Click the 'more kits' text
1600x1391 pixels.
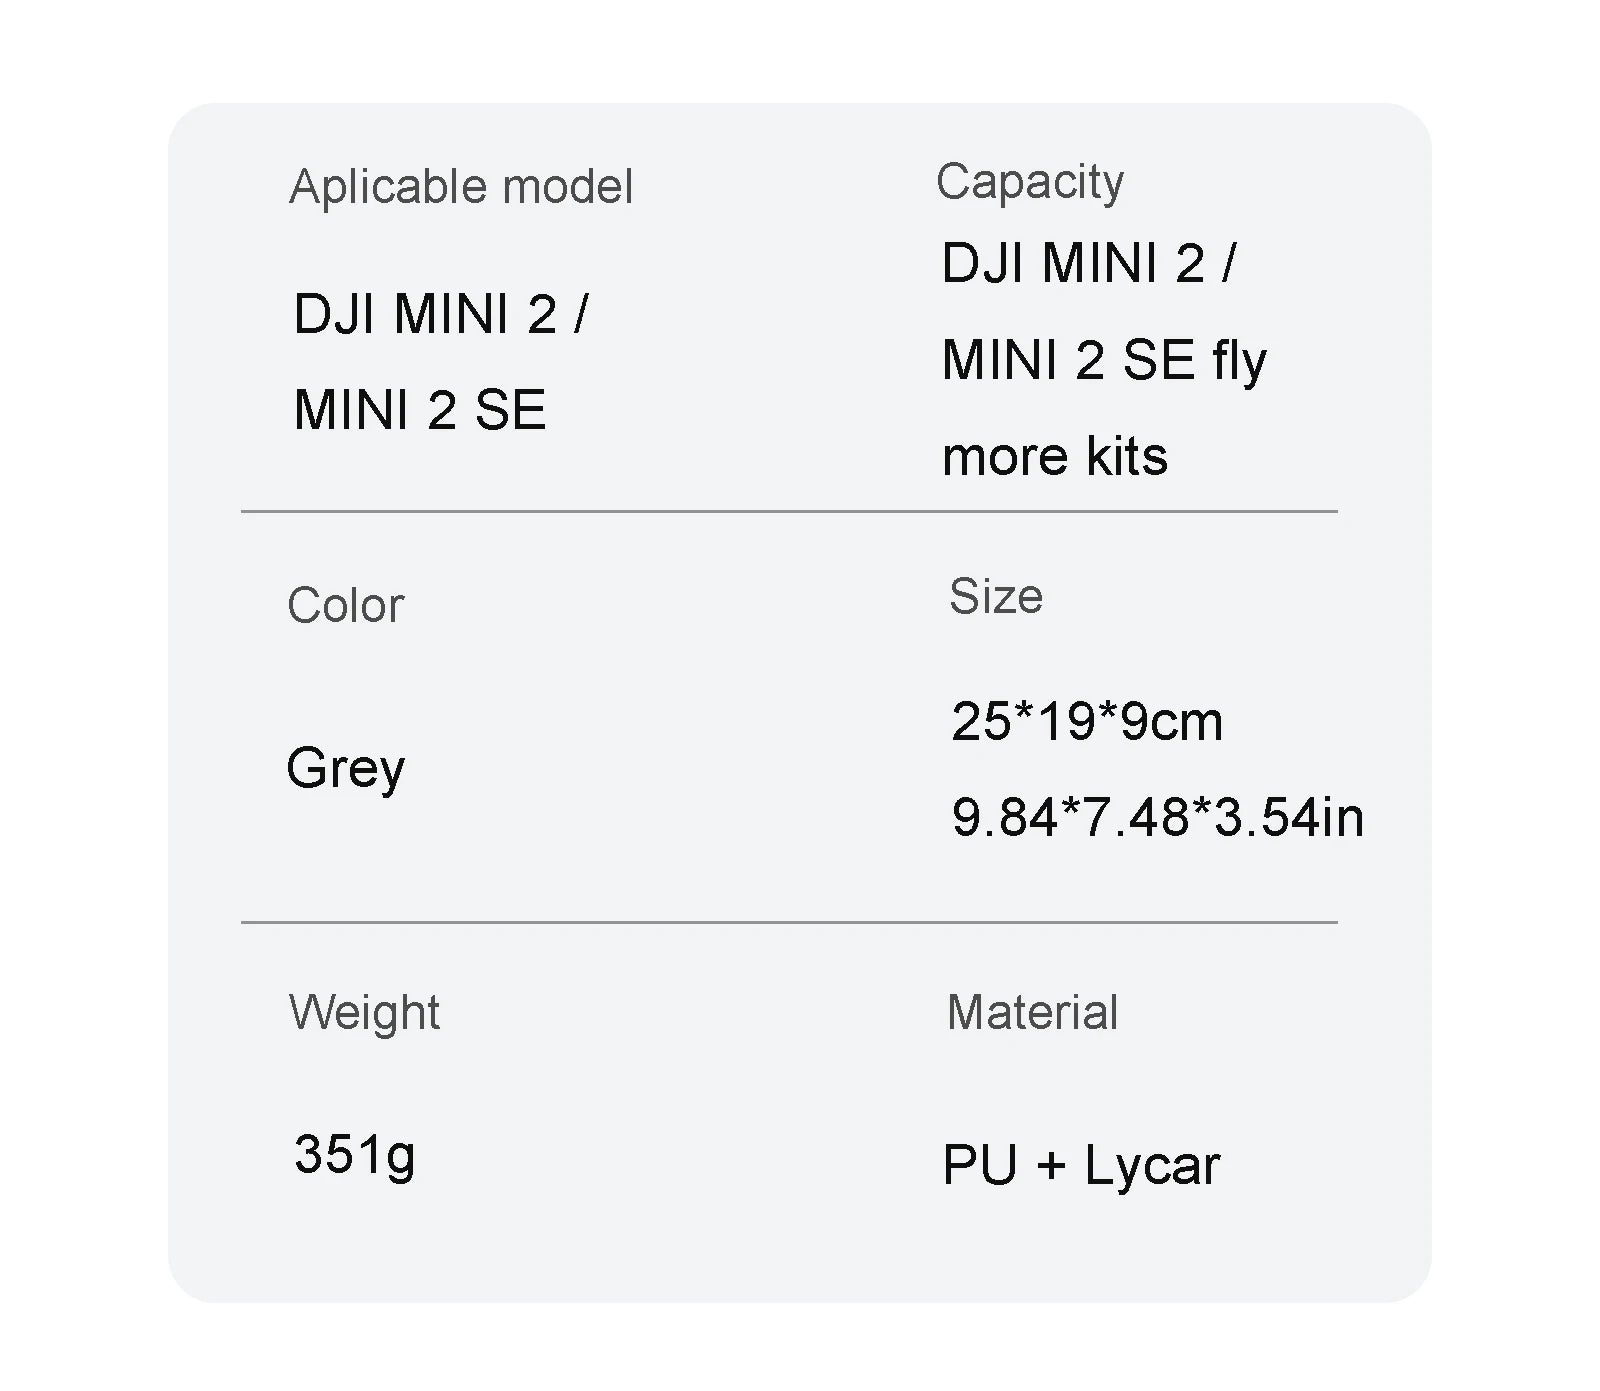[x=1055, y=456]
